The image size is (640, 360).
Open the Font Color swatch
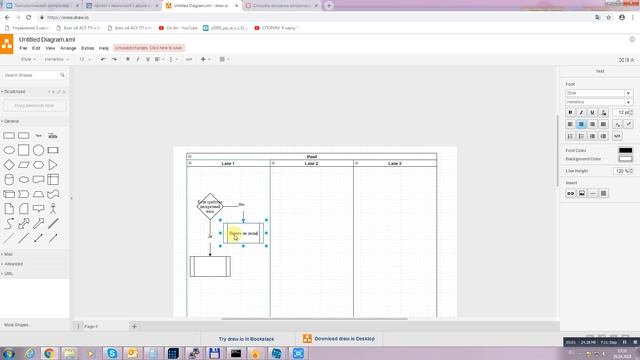tap(625, 150)
